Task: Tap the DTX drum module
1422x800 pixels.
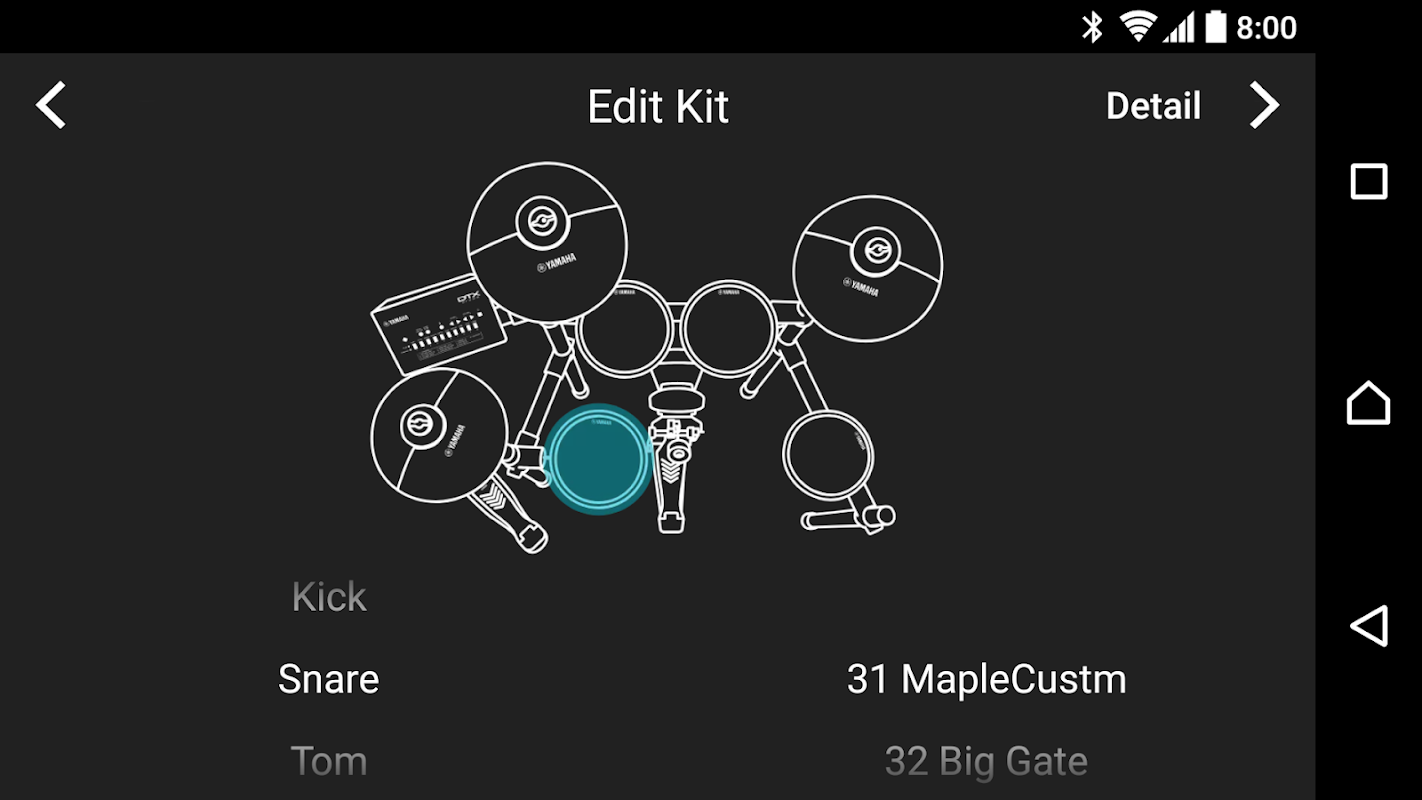Action: pyautogui.click(x=438, y=323)
